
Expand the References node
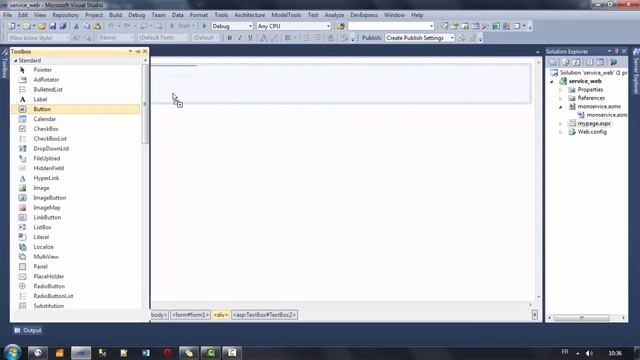click(560, 98)
